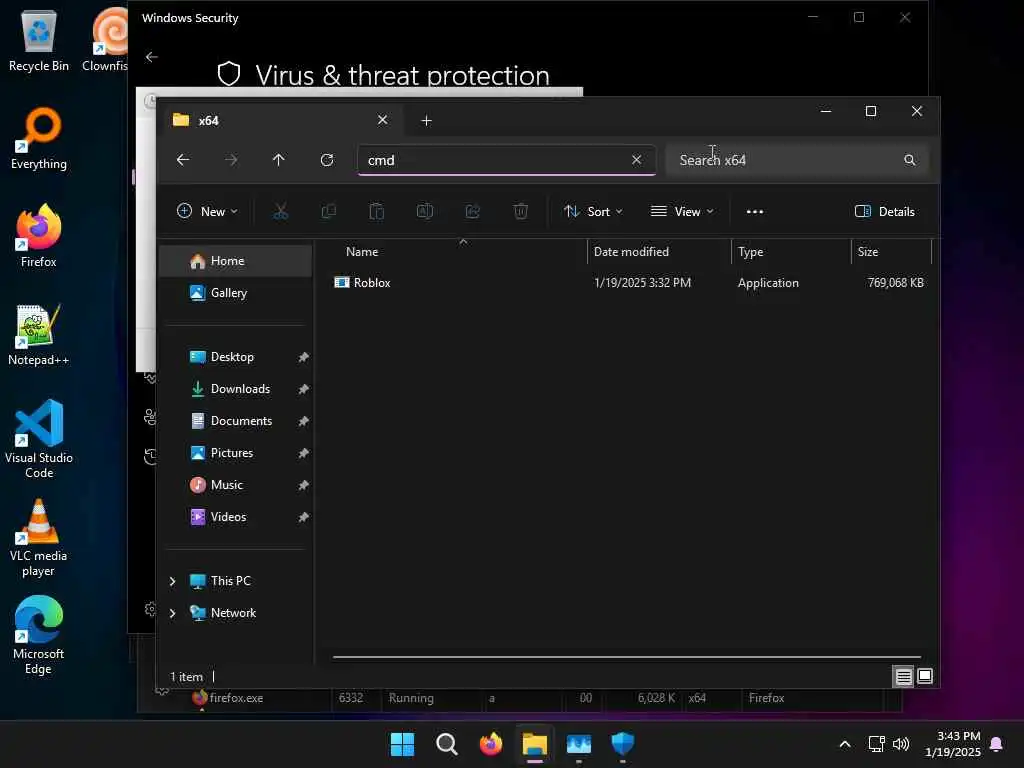This screenshot has width=1024, height=768.
Task: Open the Sort dropdown
Action: (593, 212)
